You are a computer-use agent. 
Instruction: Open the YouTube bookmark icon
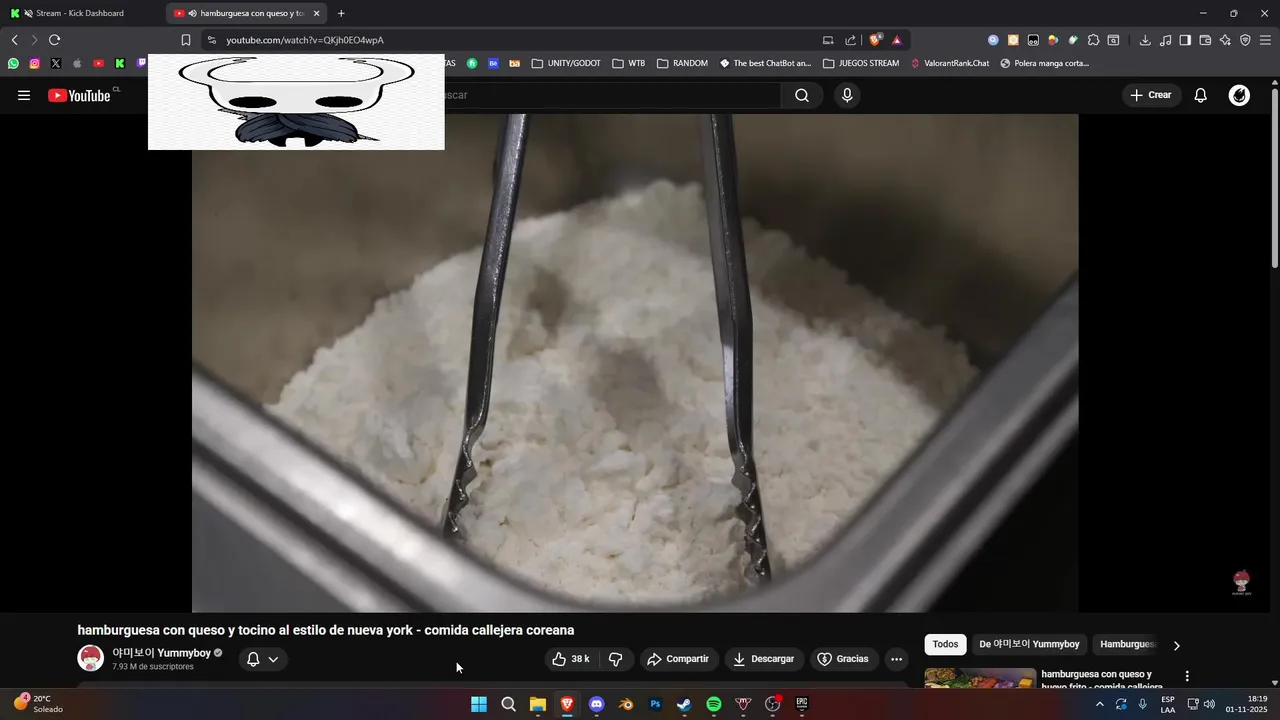point(98,63)
